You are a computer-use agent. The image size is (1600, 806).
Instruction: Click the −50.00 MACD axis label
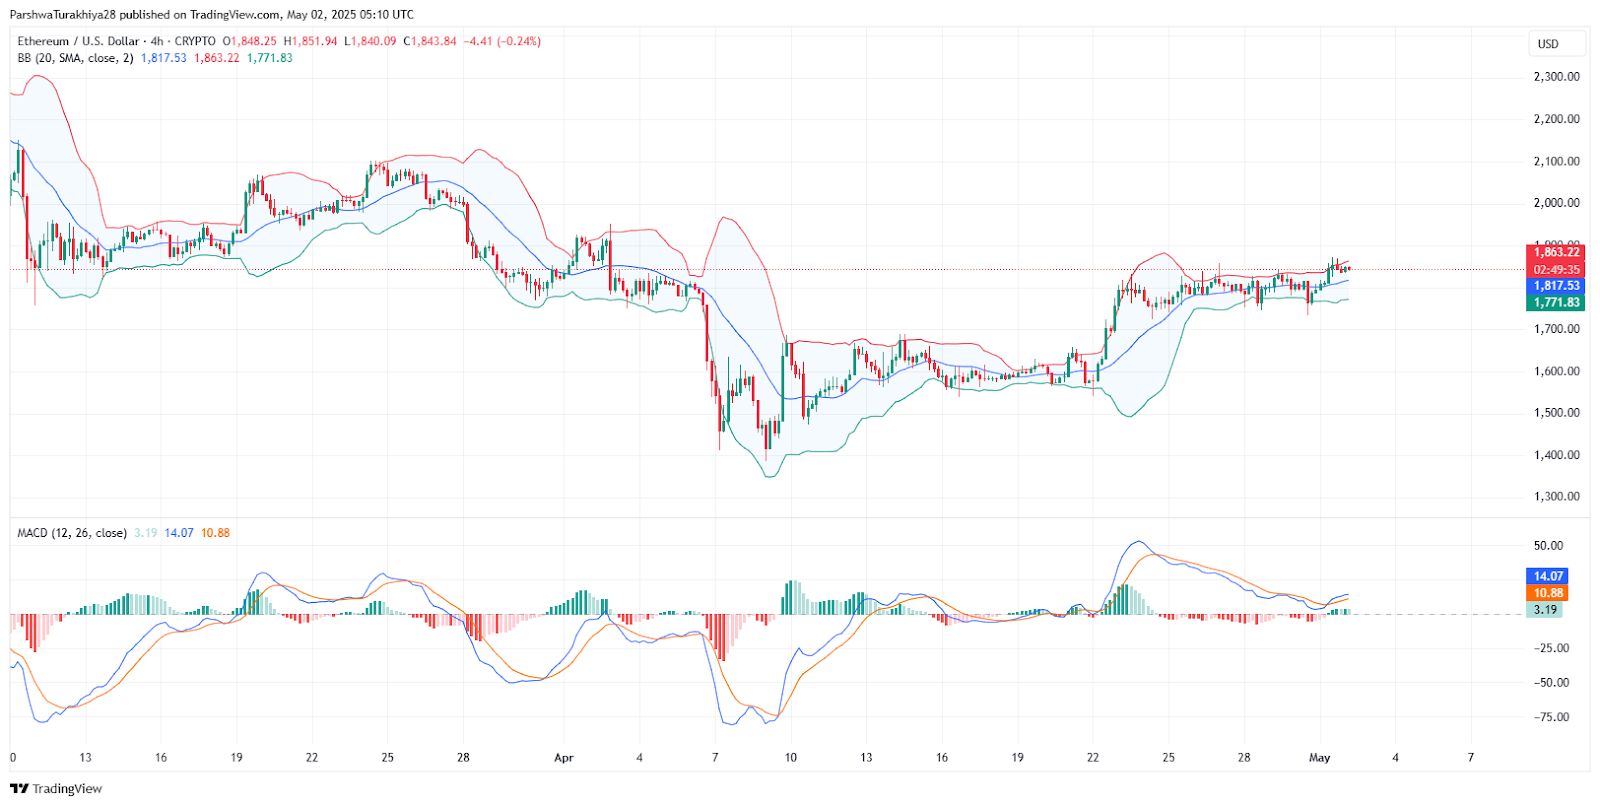pyautogui.click(x=1550, y=683)
